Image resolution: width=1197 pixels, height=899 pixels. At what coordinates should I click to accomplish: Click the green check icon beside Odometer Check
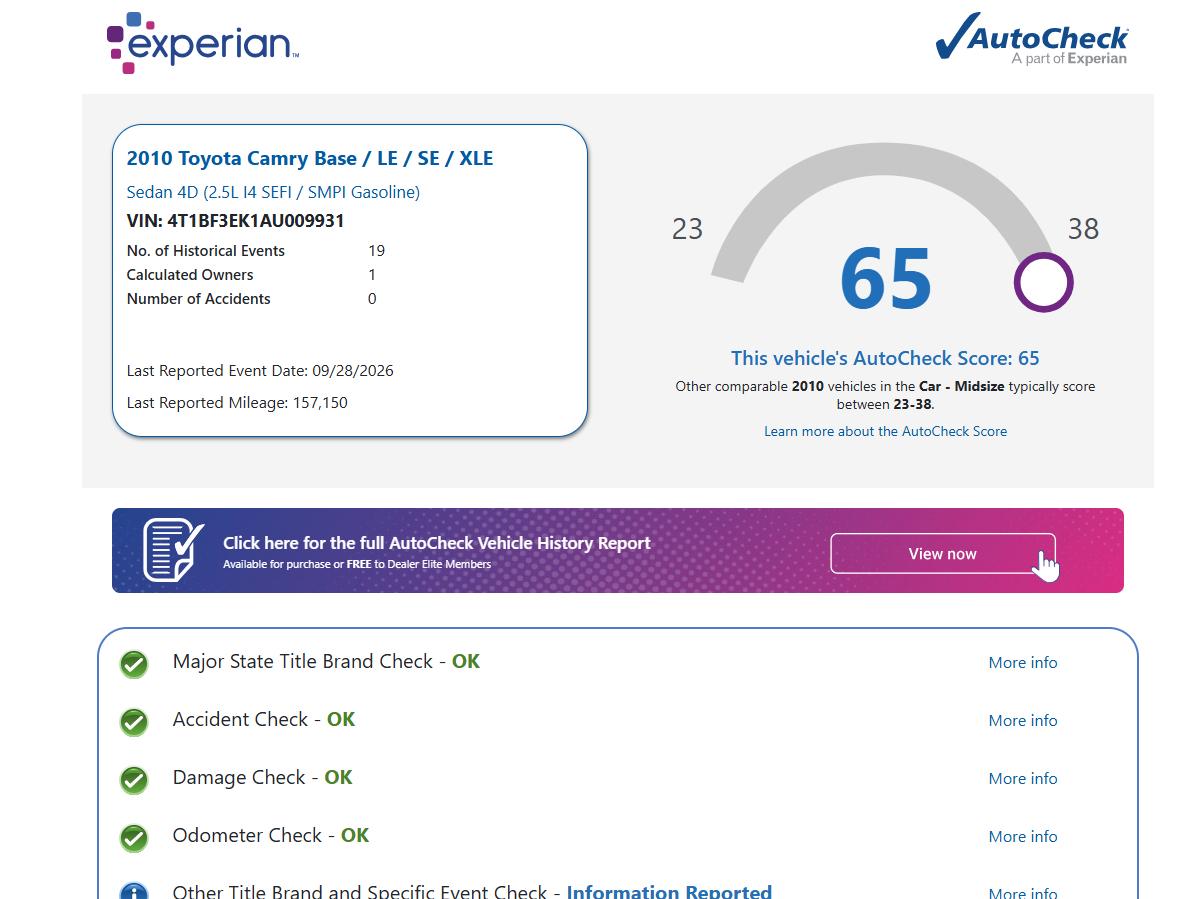(134, 838)
